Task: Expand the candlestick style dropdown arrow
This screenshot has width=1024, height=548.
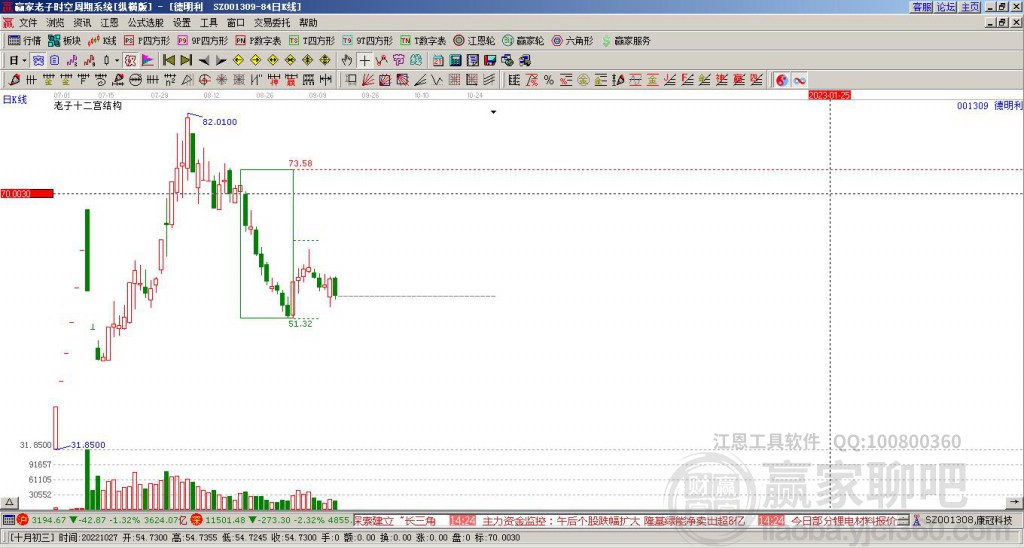Action: click(x=117, y=60)
